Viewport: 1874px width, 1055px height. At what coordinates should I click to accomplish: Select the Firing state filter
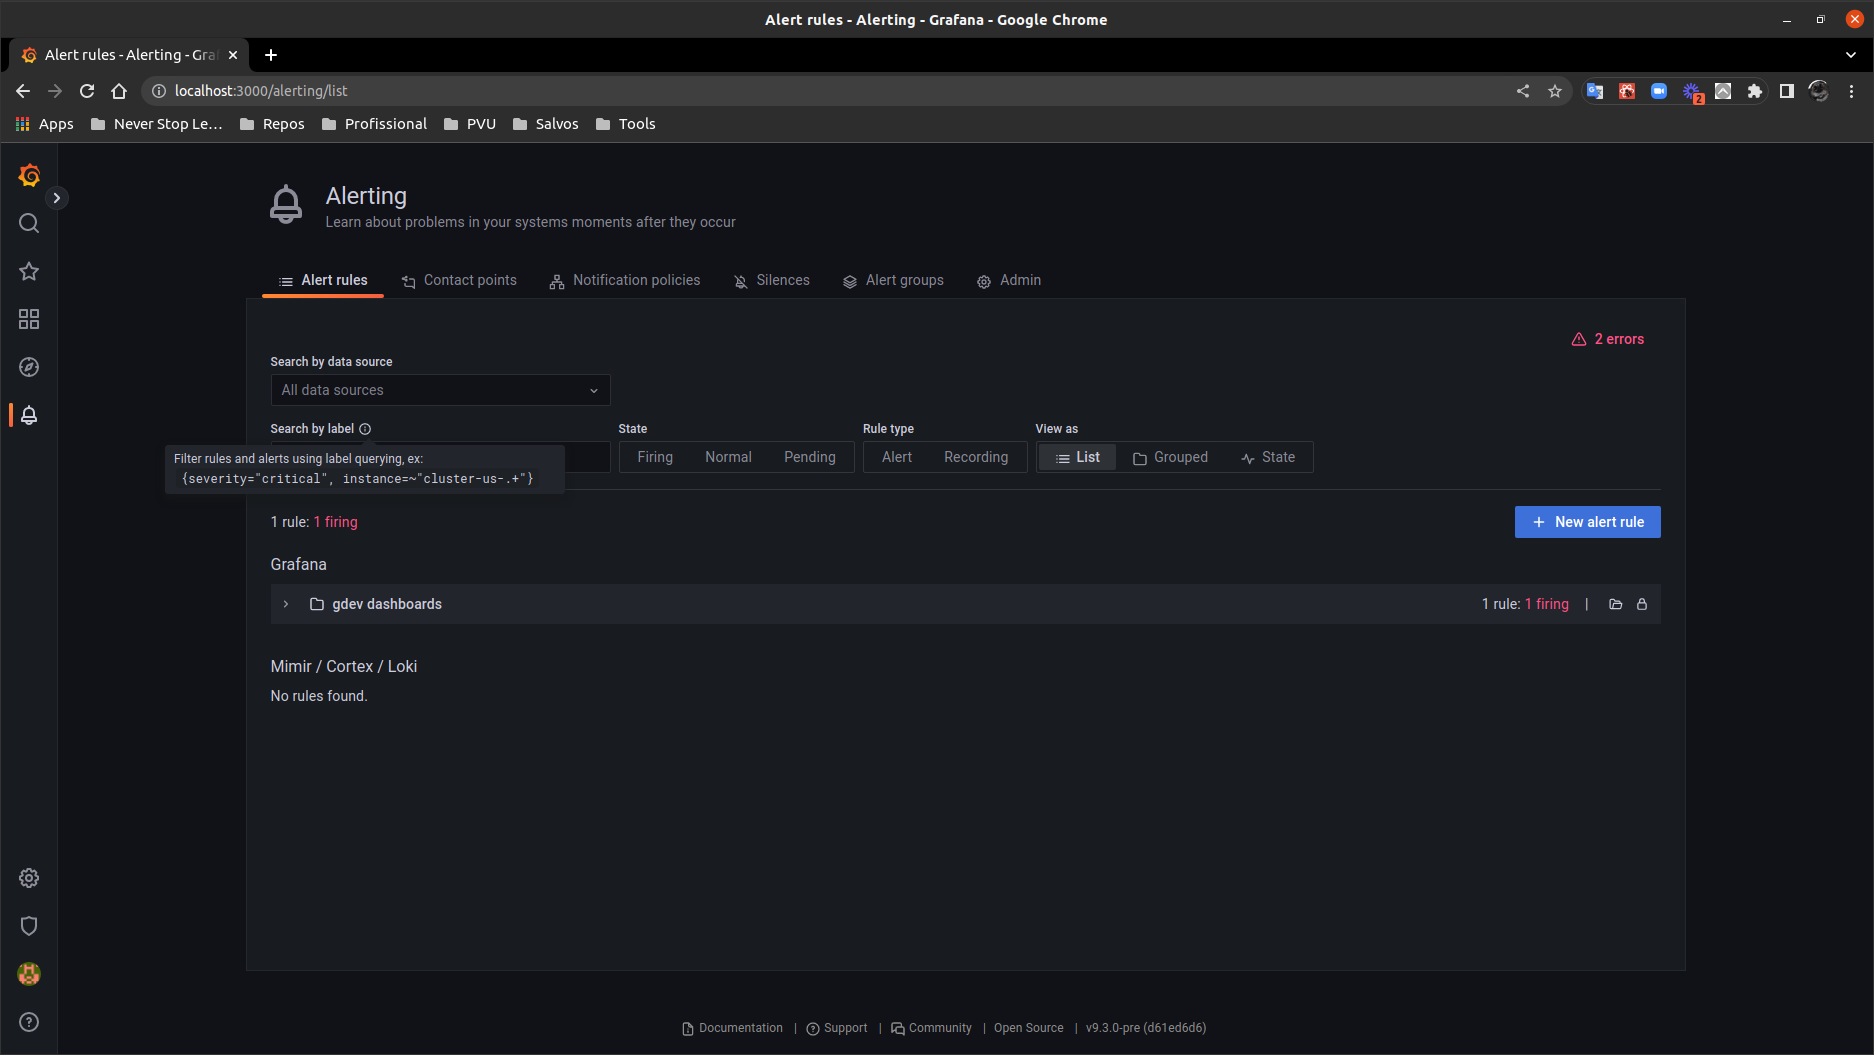[654, 457]
